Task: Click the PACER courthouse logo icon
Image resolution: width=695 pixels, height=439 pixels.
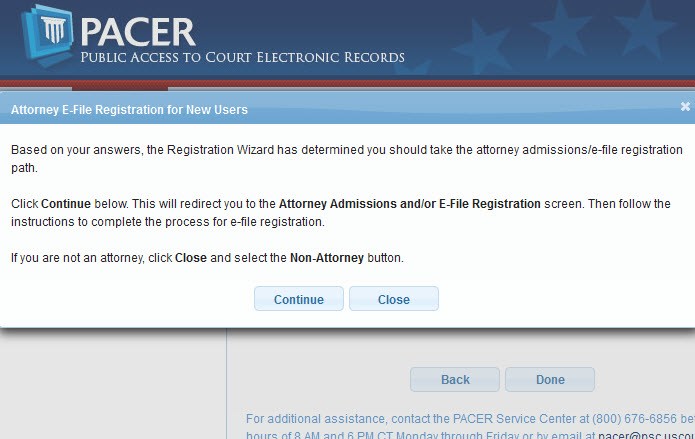Action: click(46, 38)
